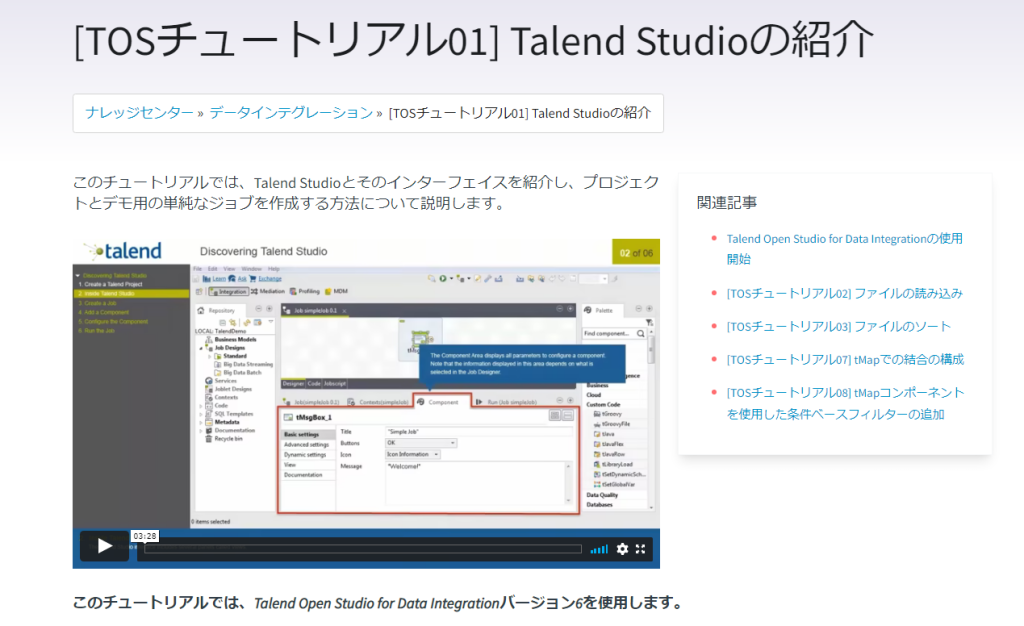Image resolution: width=1024 pixels, height=626 pixels.
Task: Expand the Data Quality palette category
Action: point(602,495)
